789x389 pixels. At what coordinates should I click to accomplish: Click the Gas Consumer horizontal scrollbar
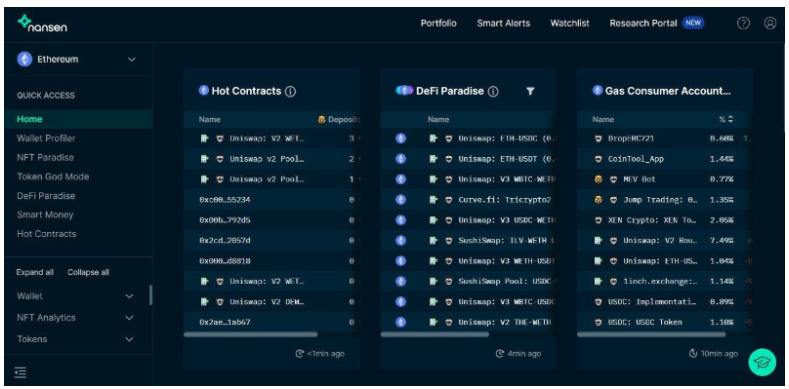651,334
